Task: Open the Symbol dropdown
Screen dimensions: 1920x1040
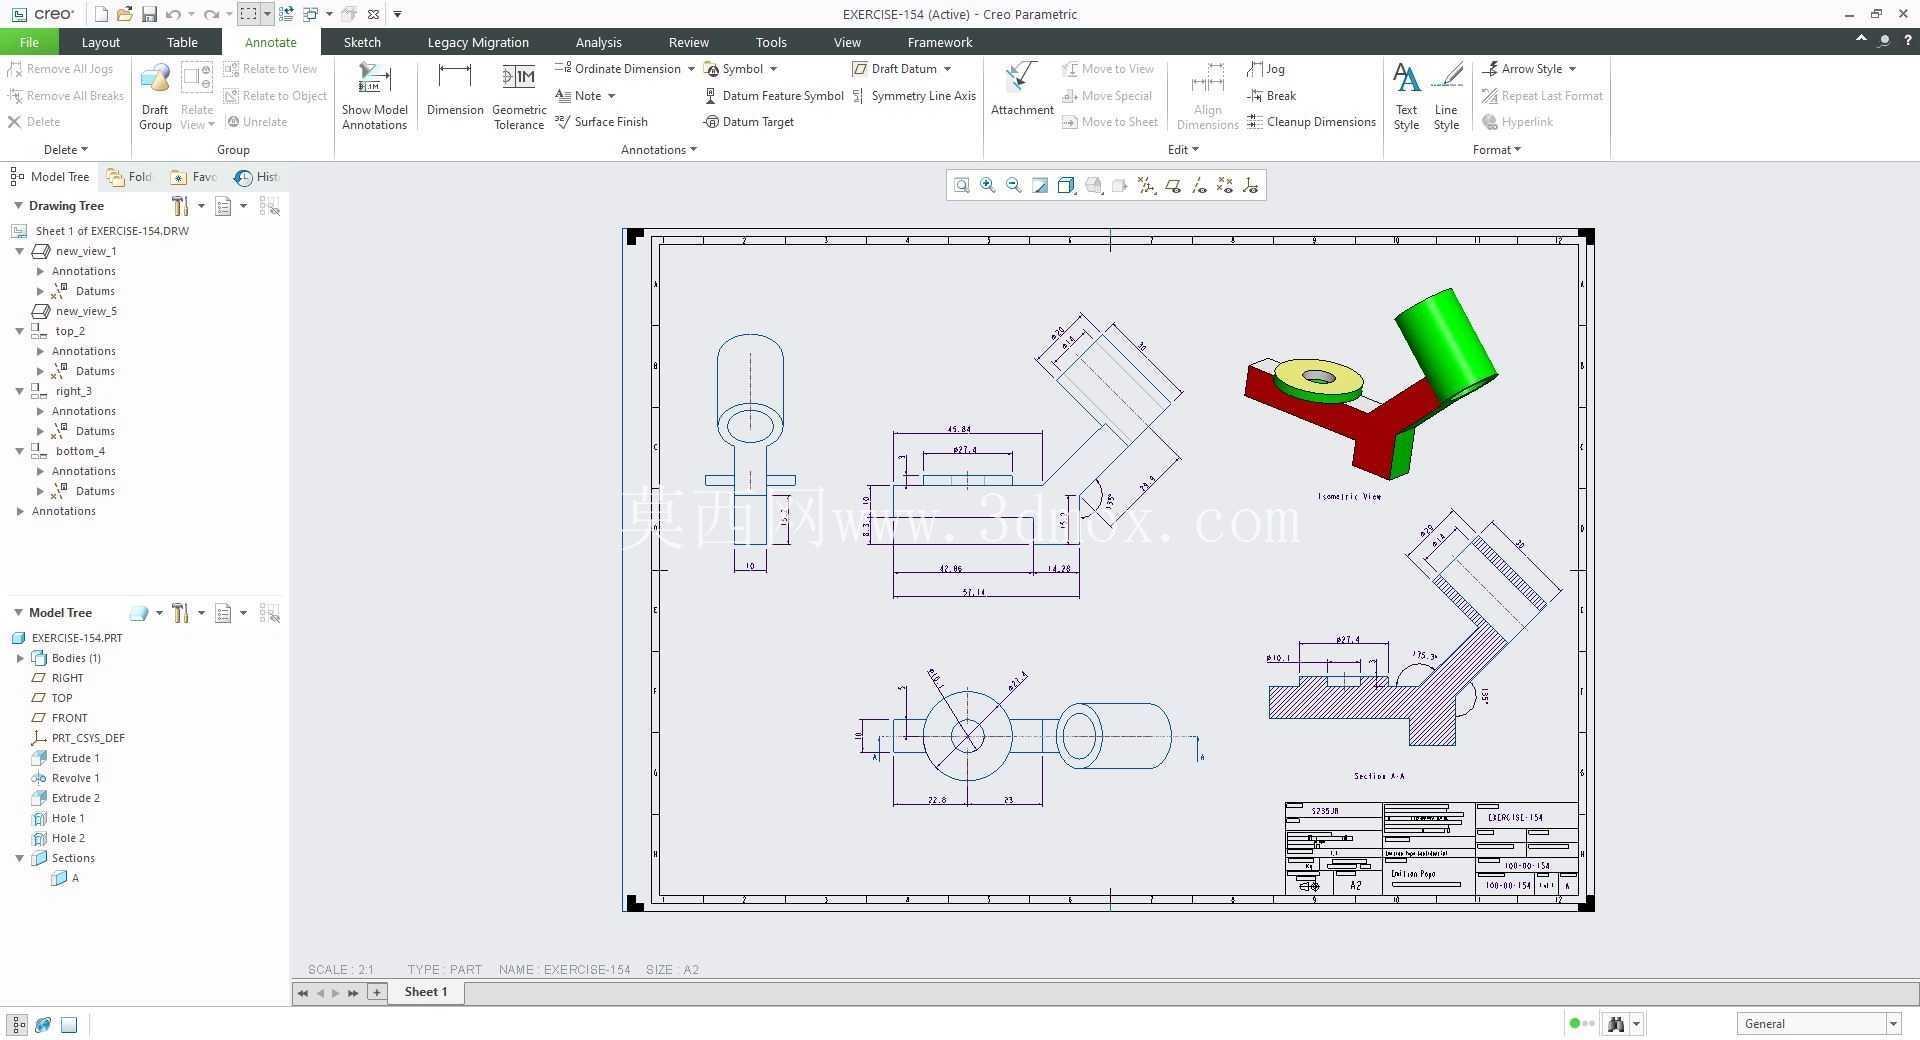Action: click(773, 69)
